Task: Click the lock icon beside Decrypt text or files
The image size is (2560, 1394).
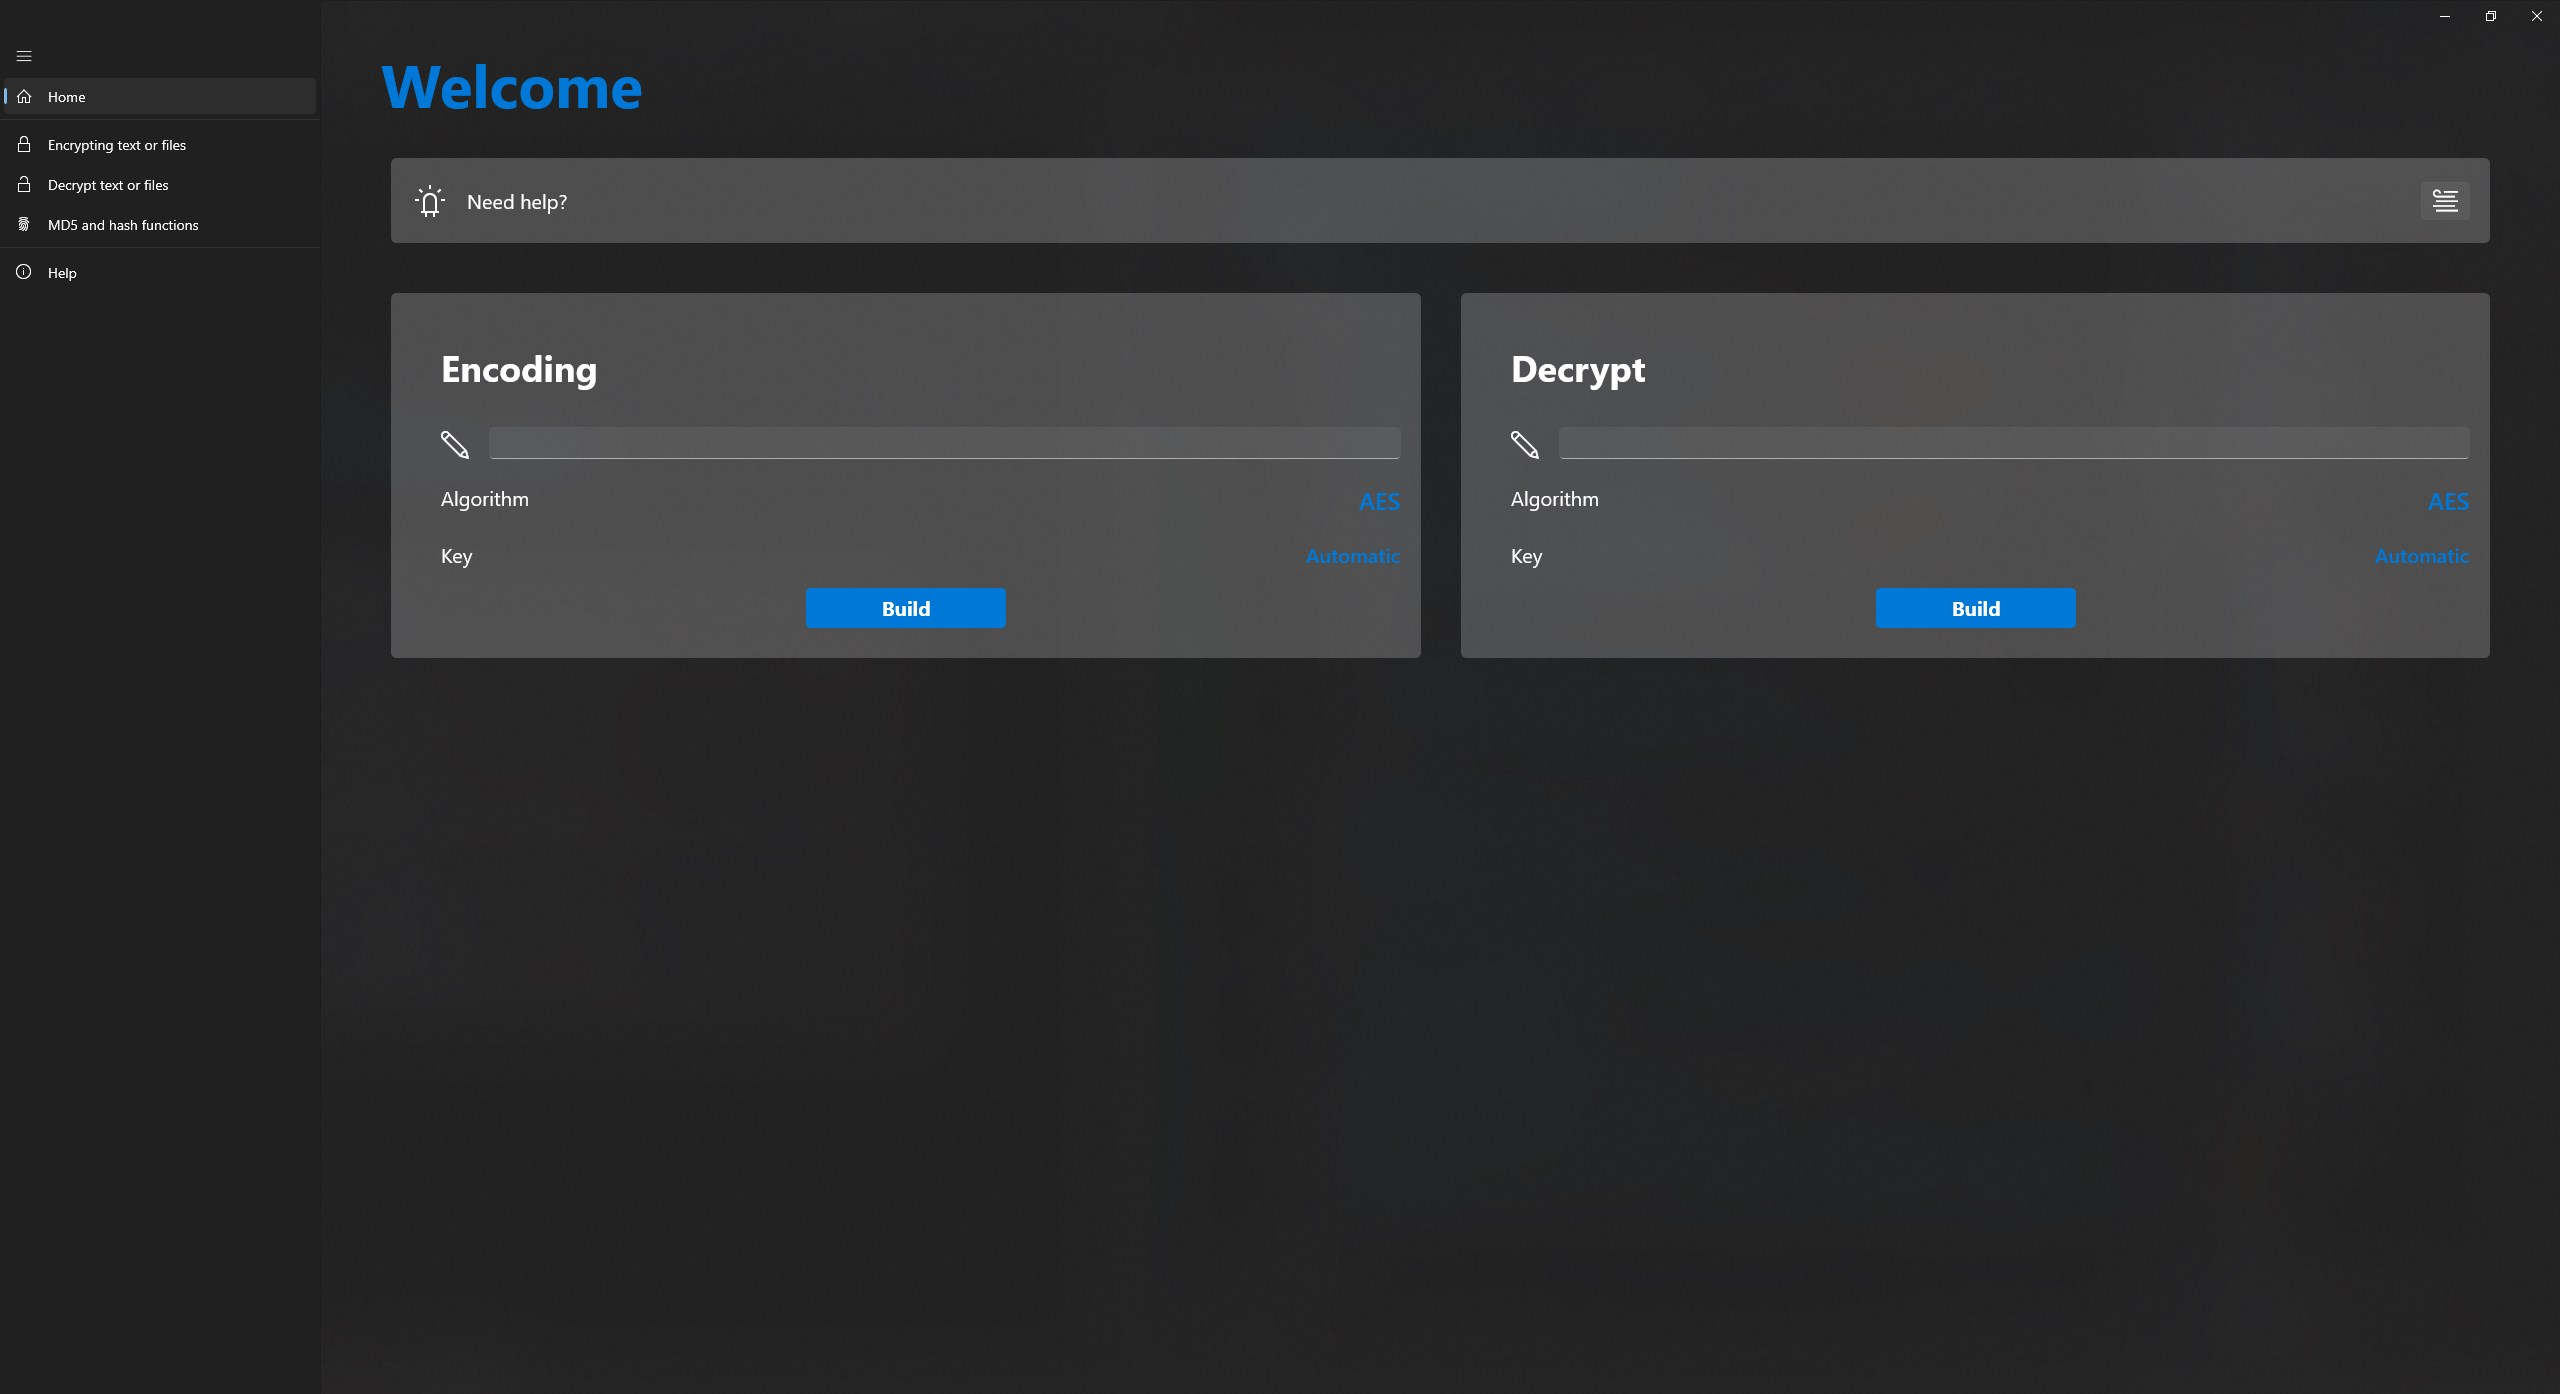Action: (x=23, y=184)
